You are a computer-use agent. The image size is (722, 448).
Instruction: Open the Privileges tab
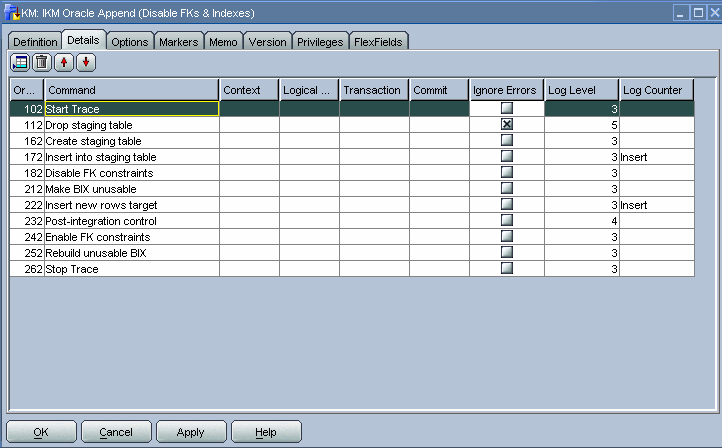pyautogui.click(x=320, y=41)
